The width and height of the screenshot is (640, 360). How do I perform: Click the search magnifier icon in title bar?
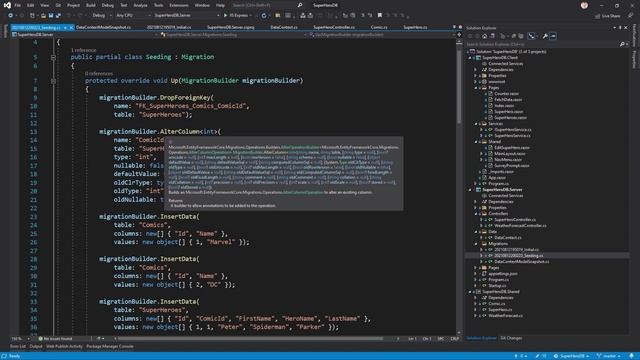[300, 5]
